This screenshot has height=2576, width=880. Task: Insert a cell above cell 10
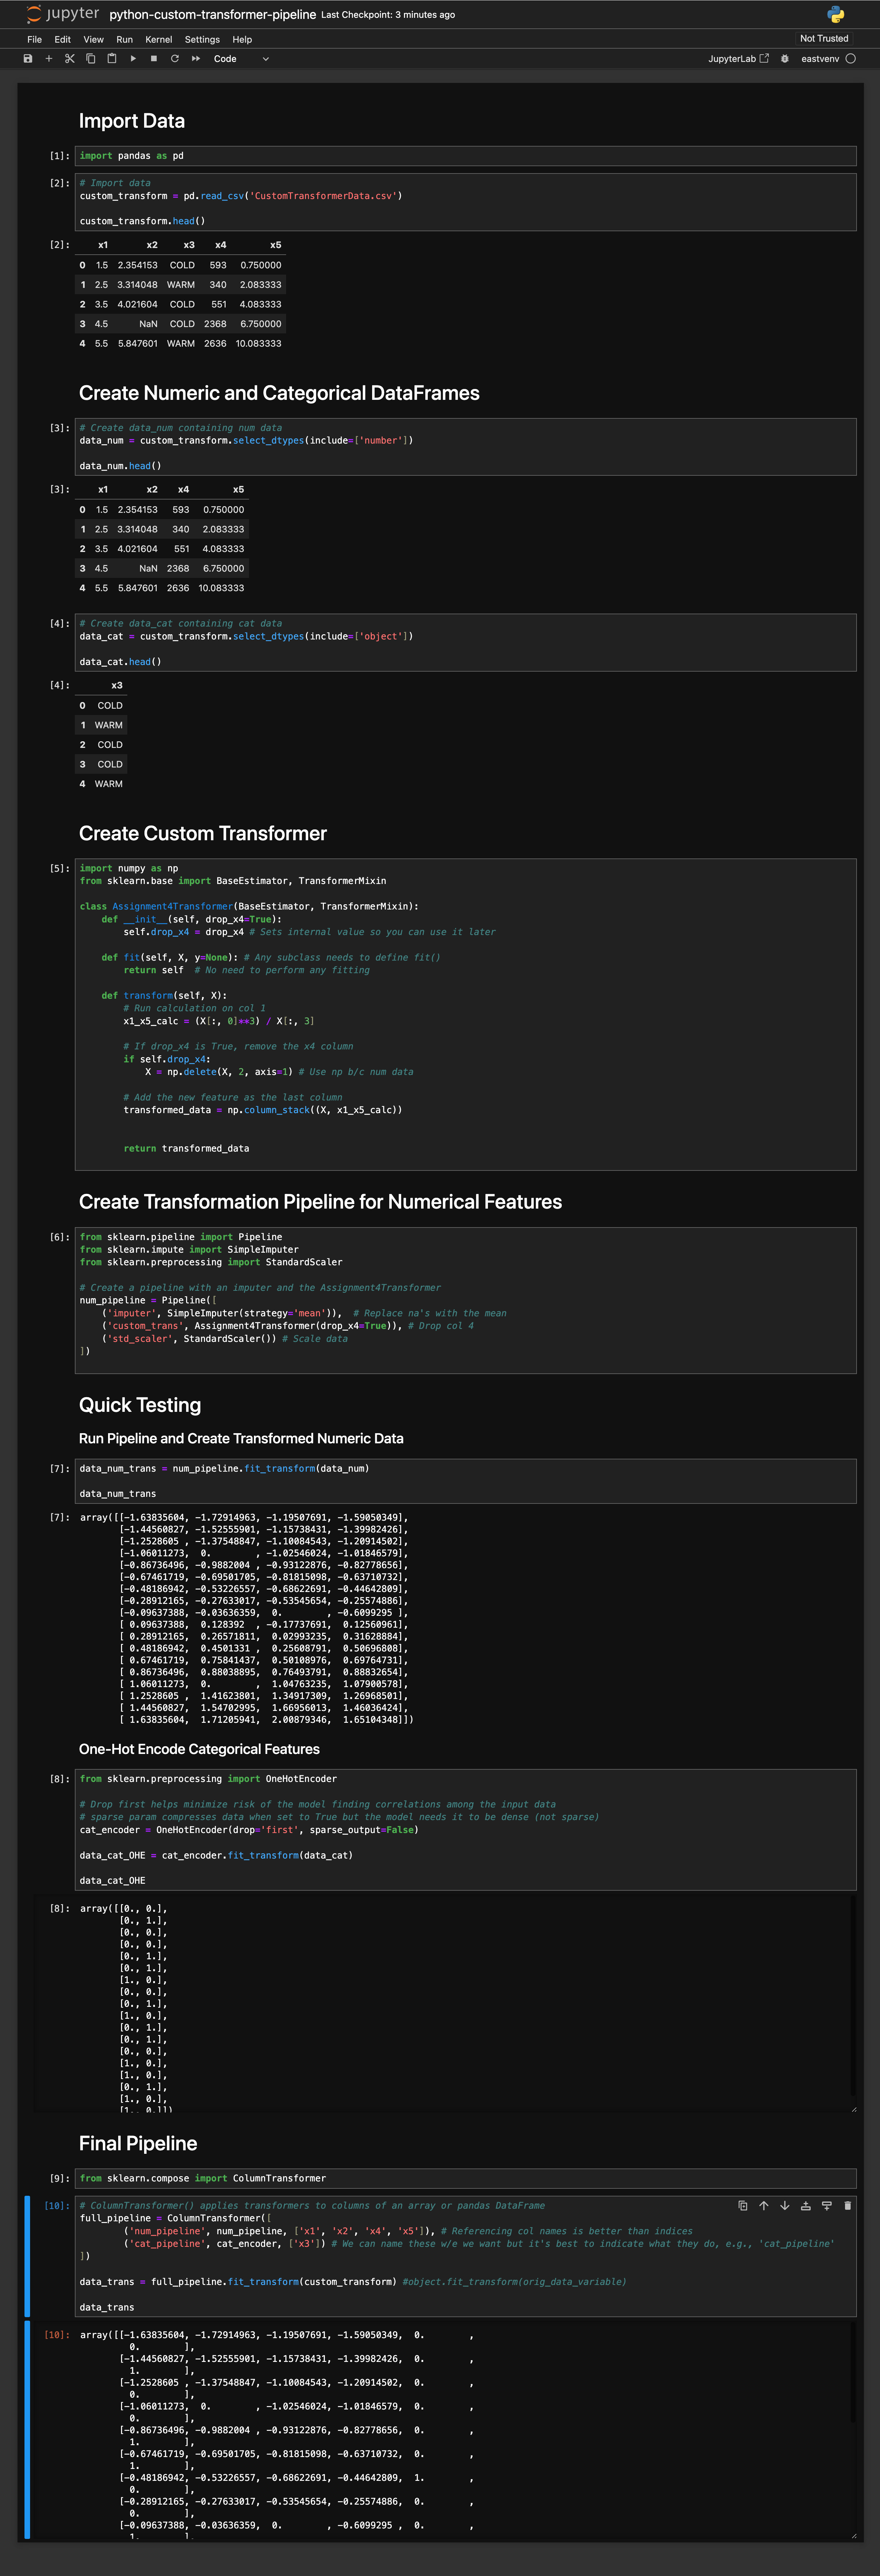coord(806,2206)
